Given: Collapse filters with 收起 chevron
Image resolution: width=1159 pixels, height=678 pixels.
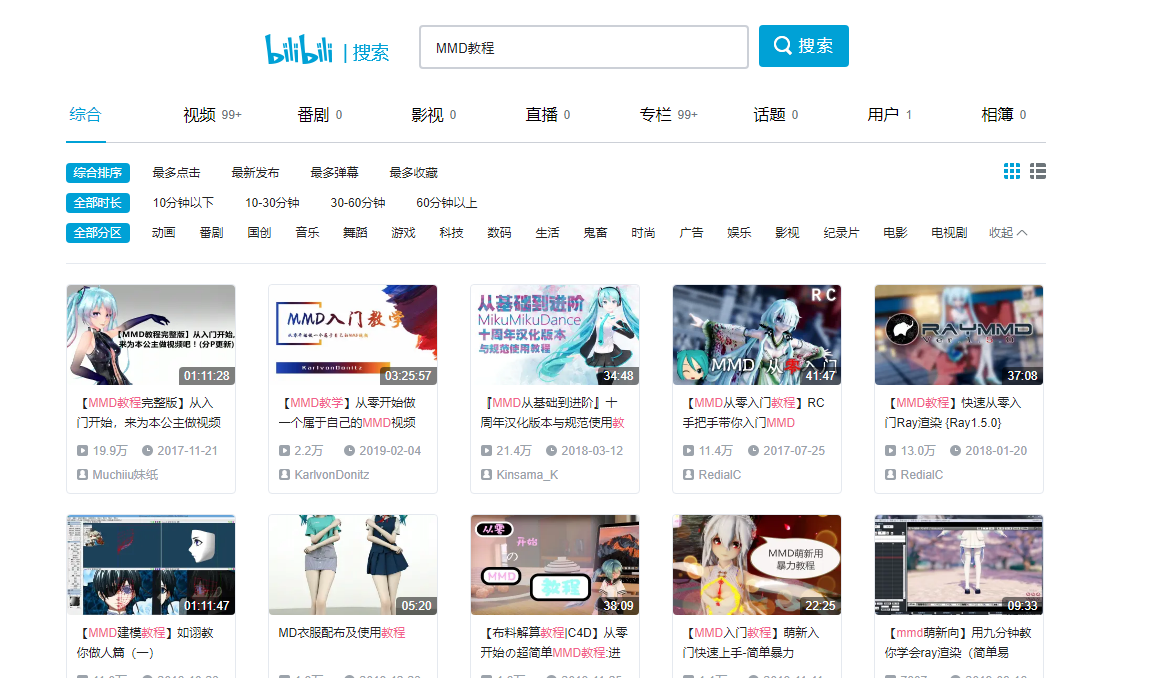Looking at the screenshot, I should point(1008,233).
